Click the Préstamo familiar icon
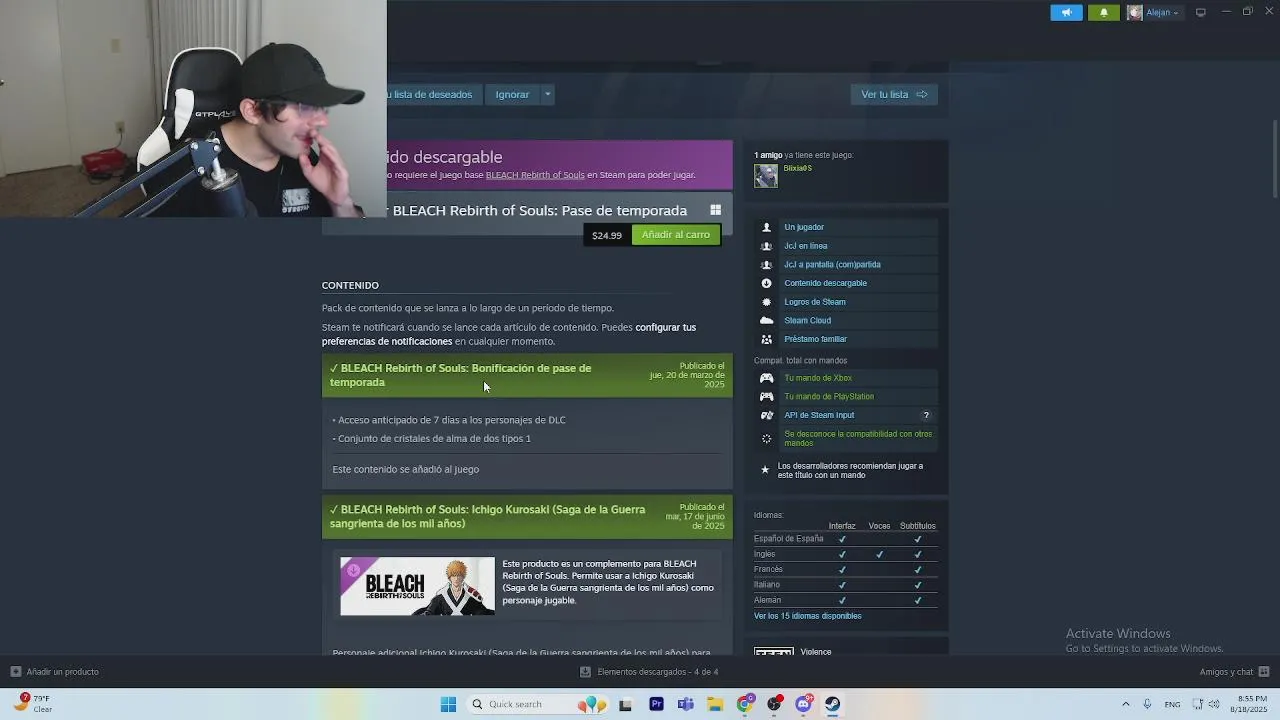This screenshot has height=720, width=1280. tap(766, 339)
